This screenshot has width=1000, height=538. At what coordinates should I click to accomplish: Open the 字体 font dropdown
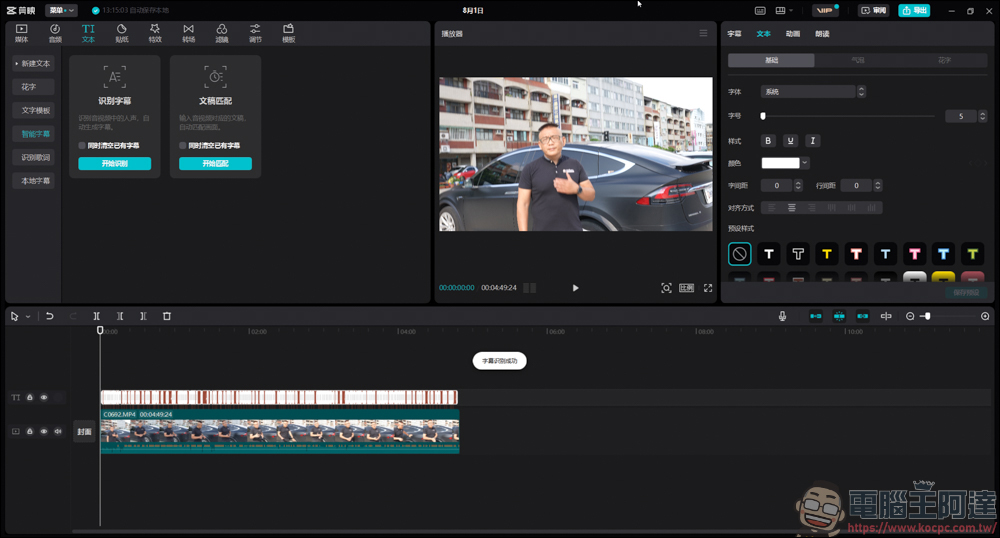tap(808, 92)
